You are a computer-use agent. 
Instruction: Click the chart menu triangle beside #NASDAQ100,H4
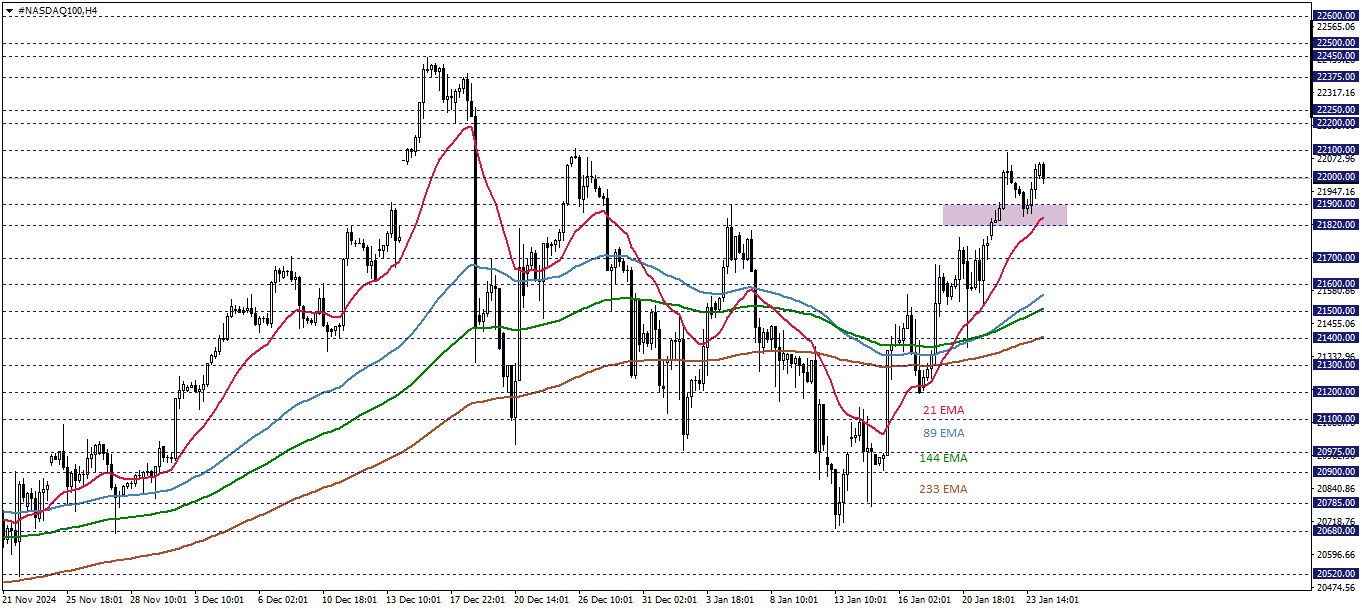[9, 9]
